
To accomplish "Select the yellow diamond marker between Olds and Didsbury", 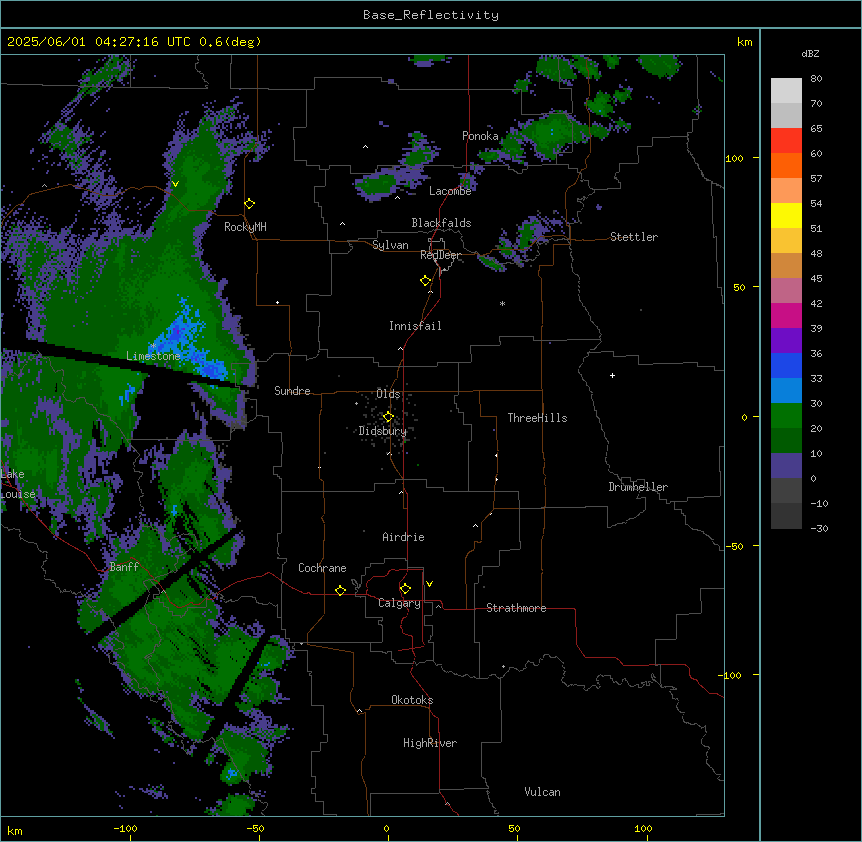I will 388,417.
